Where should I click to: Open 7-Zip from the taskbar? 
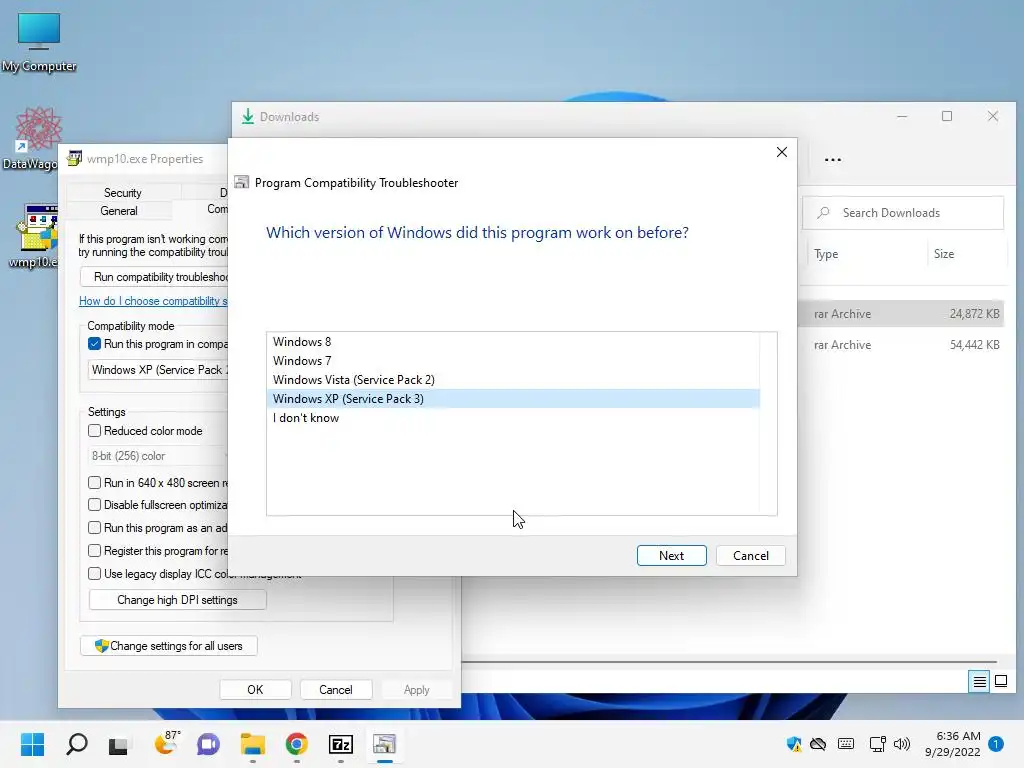point(341,744)
